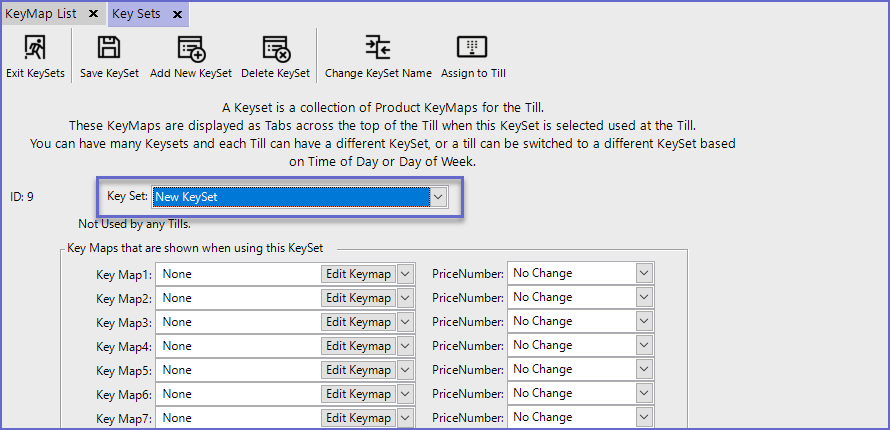
Task: Close the KeyMap List tab
Action: coord(93,14)
